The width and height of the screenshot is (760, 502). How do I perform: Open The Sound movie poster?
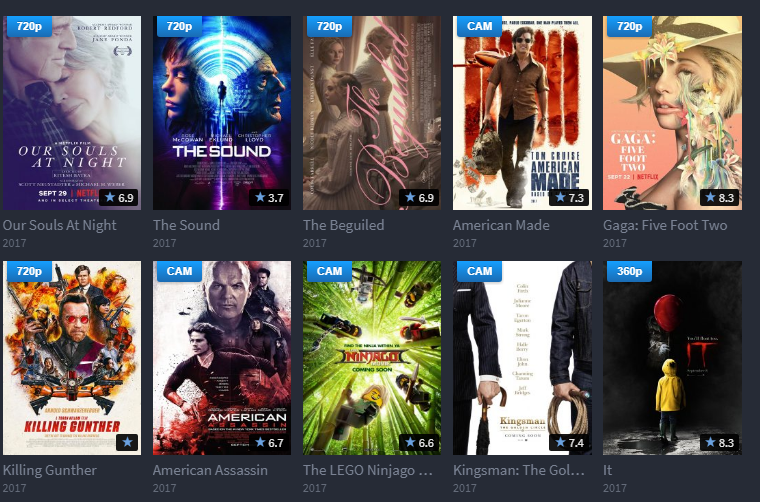click(222, 113)
